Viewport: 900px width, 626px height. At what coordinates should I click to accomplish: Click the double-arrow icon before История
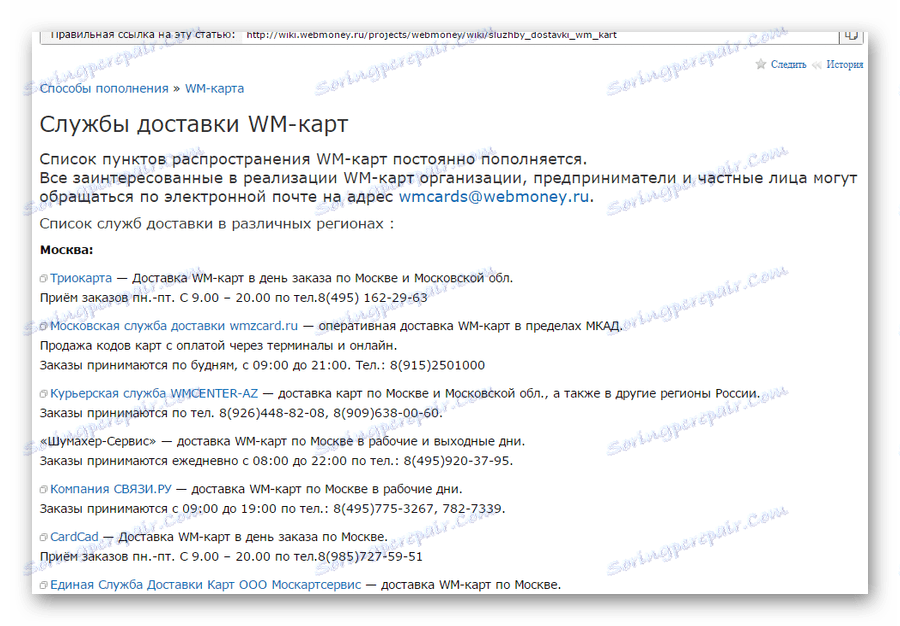(817, 65)
